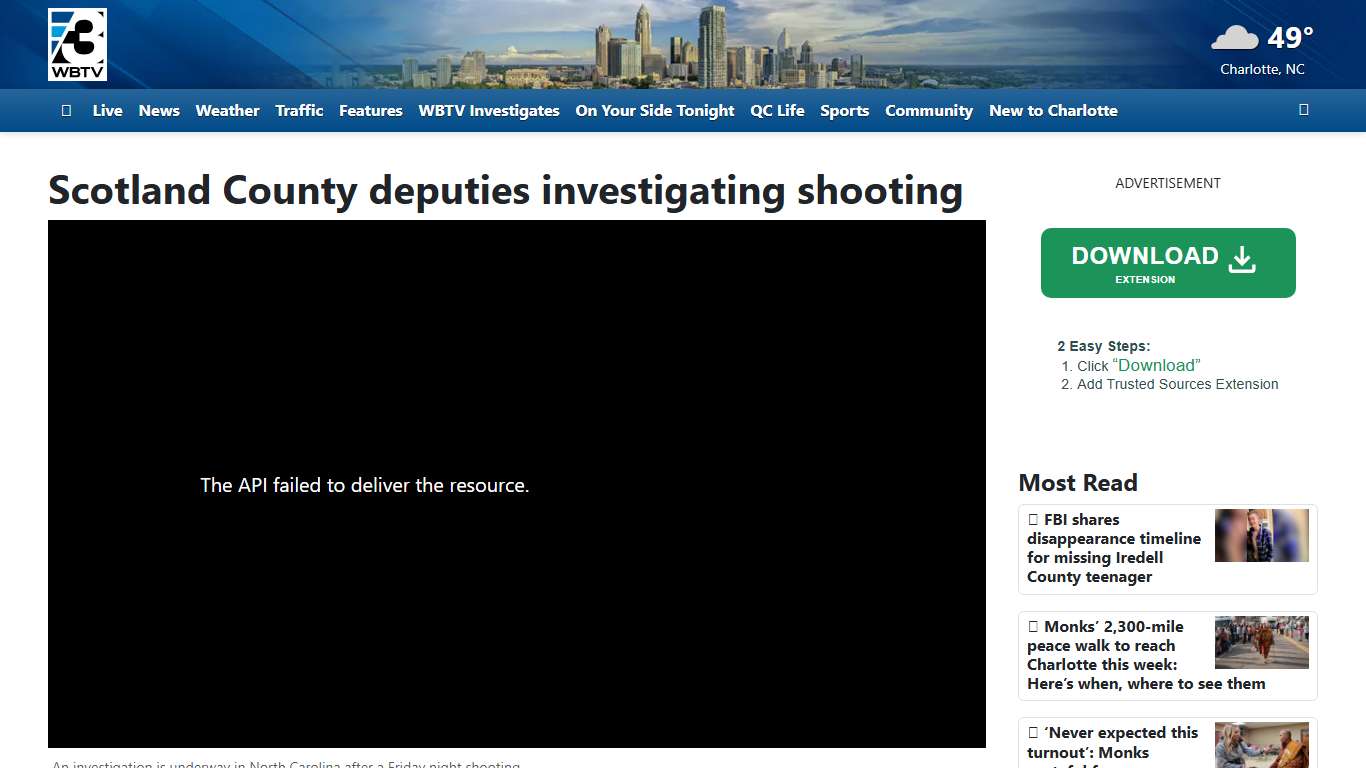Click the black video player area
Viewport: 1366px width, 768px height.
click(x=517, y=485)
